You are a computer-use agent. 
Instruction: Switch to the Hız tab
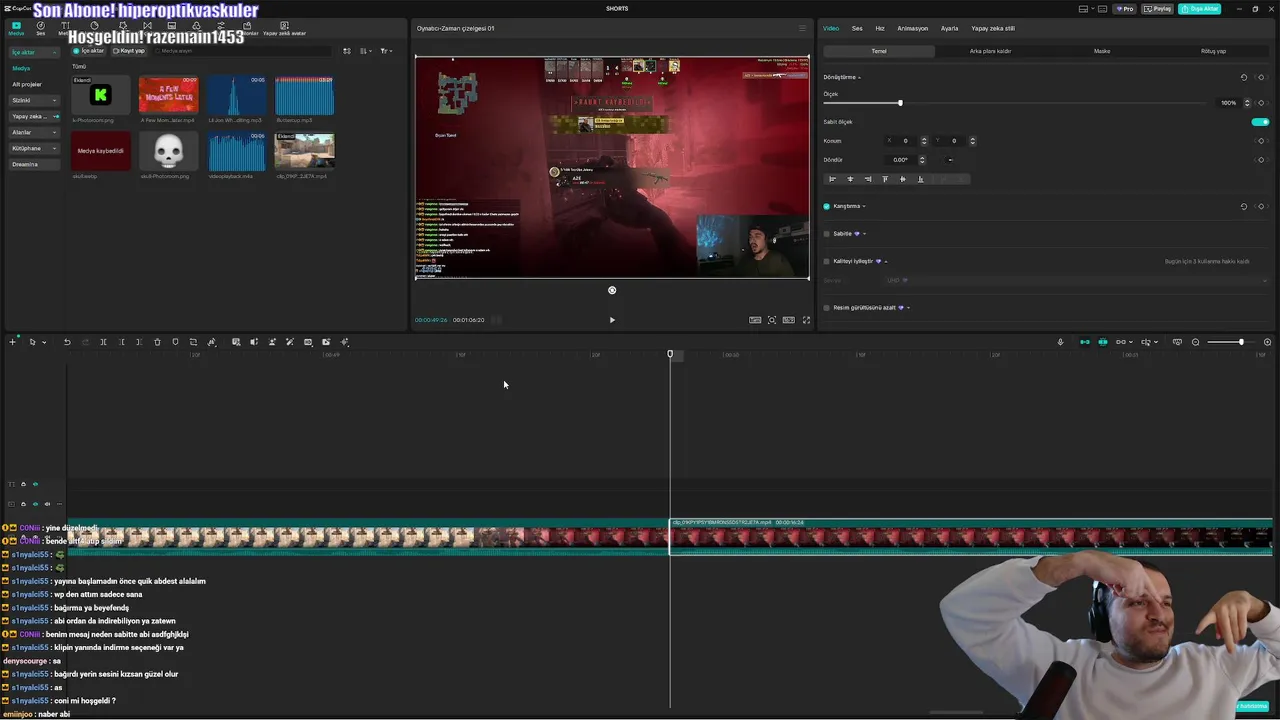[x=880, y=28]
